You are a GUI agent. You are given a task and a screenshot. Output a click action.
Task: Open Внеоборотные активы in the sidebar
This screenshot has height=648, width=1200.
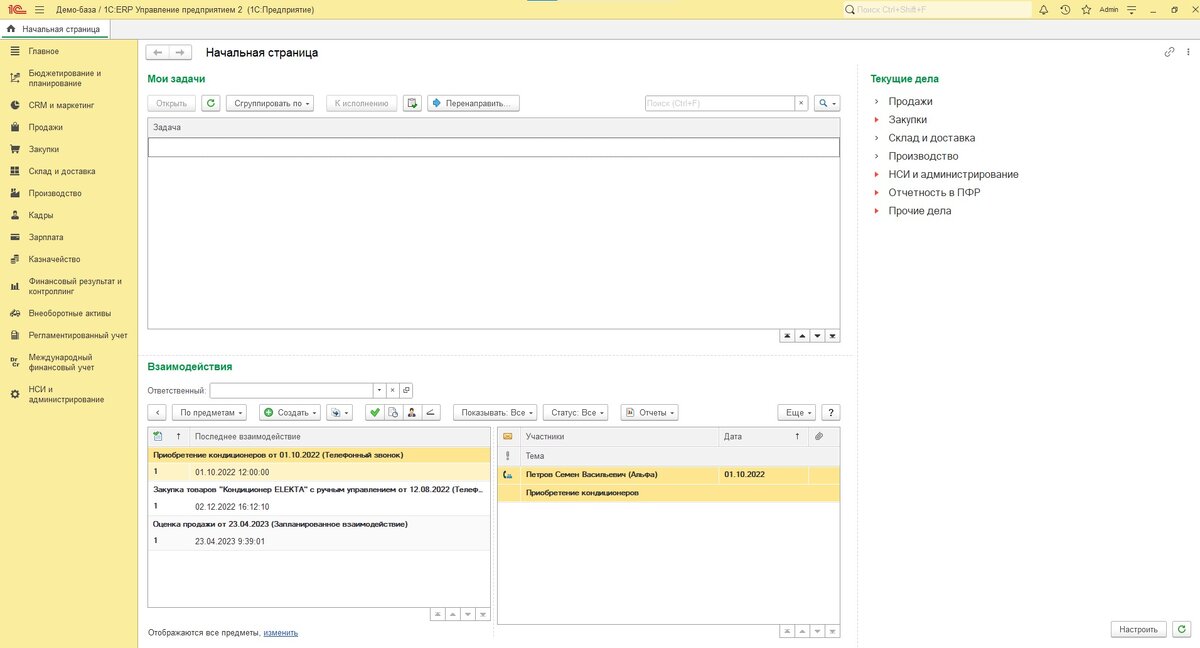click(70, 313)
